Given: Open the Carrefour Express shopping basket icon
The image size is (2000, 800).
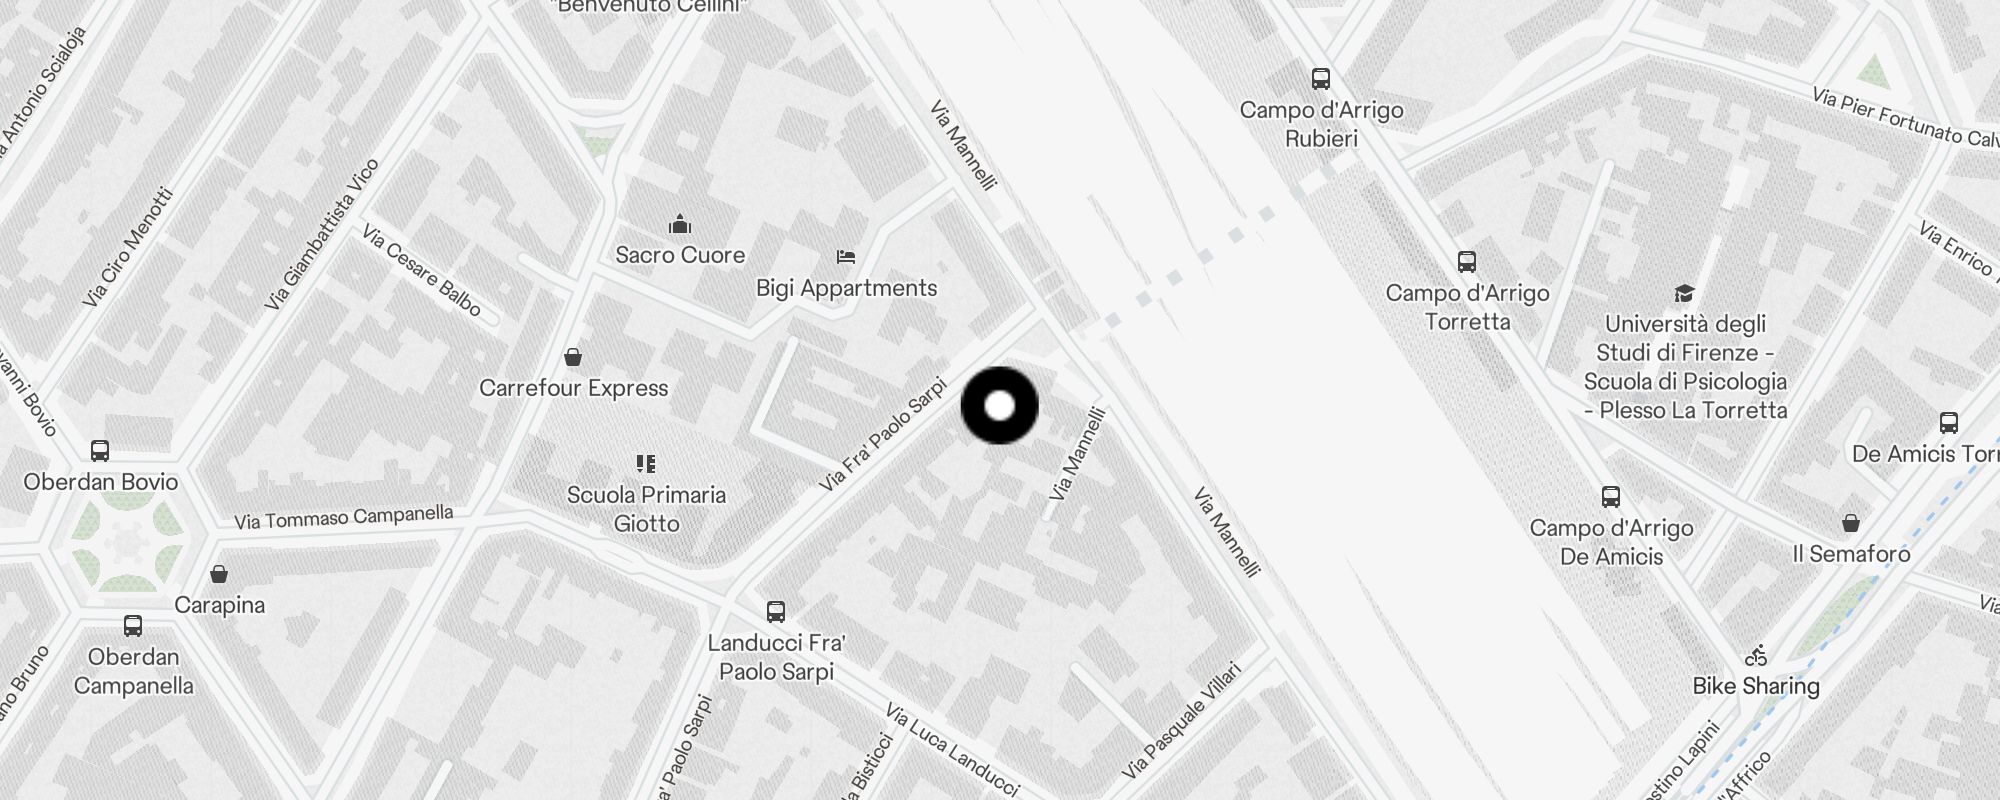Looking at the screenshot, I should coord(573,357).
